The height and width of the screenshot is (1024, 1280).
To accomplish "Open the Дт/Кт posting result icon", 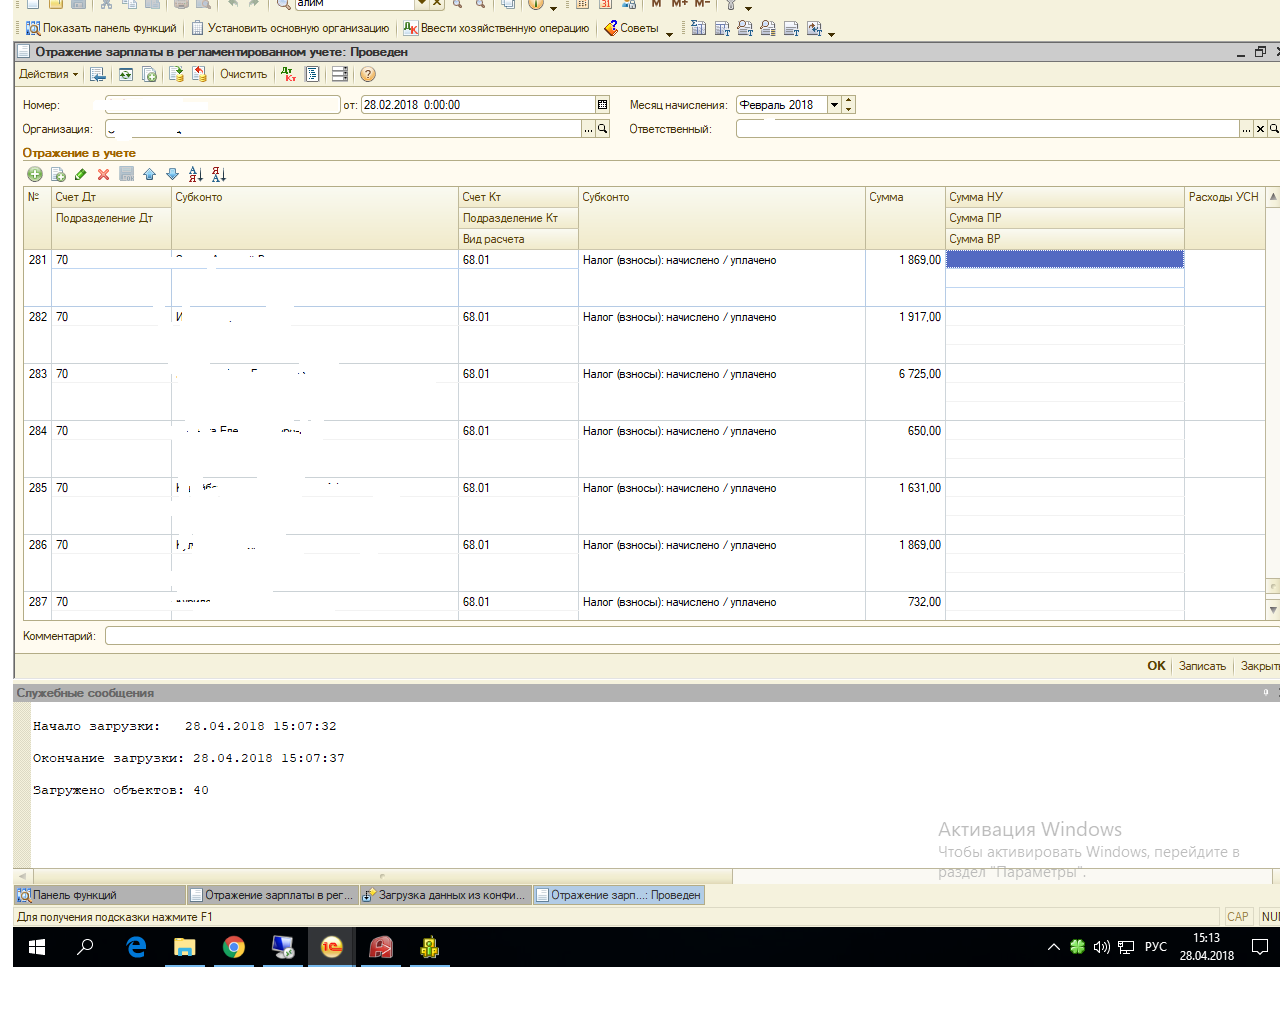I will point(289,74).
